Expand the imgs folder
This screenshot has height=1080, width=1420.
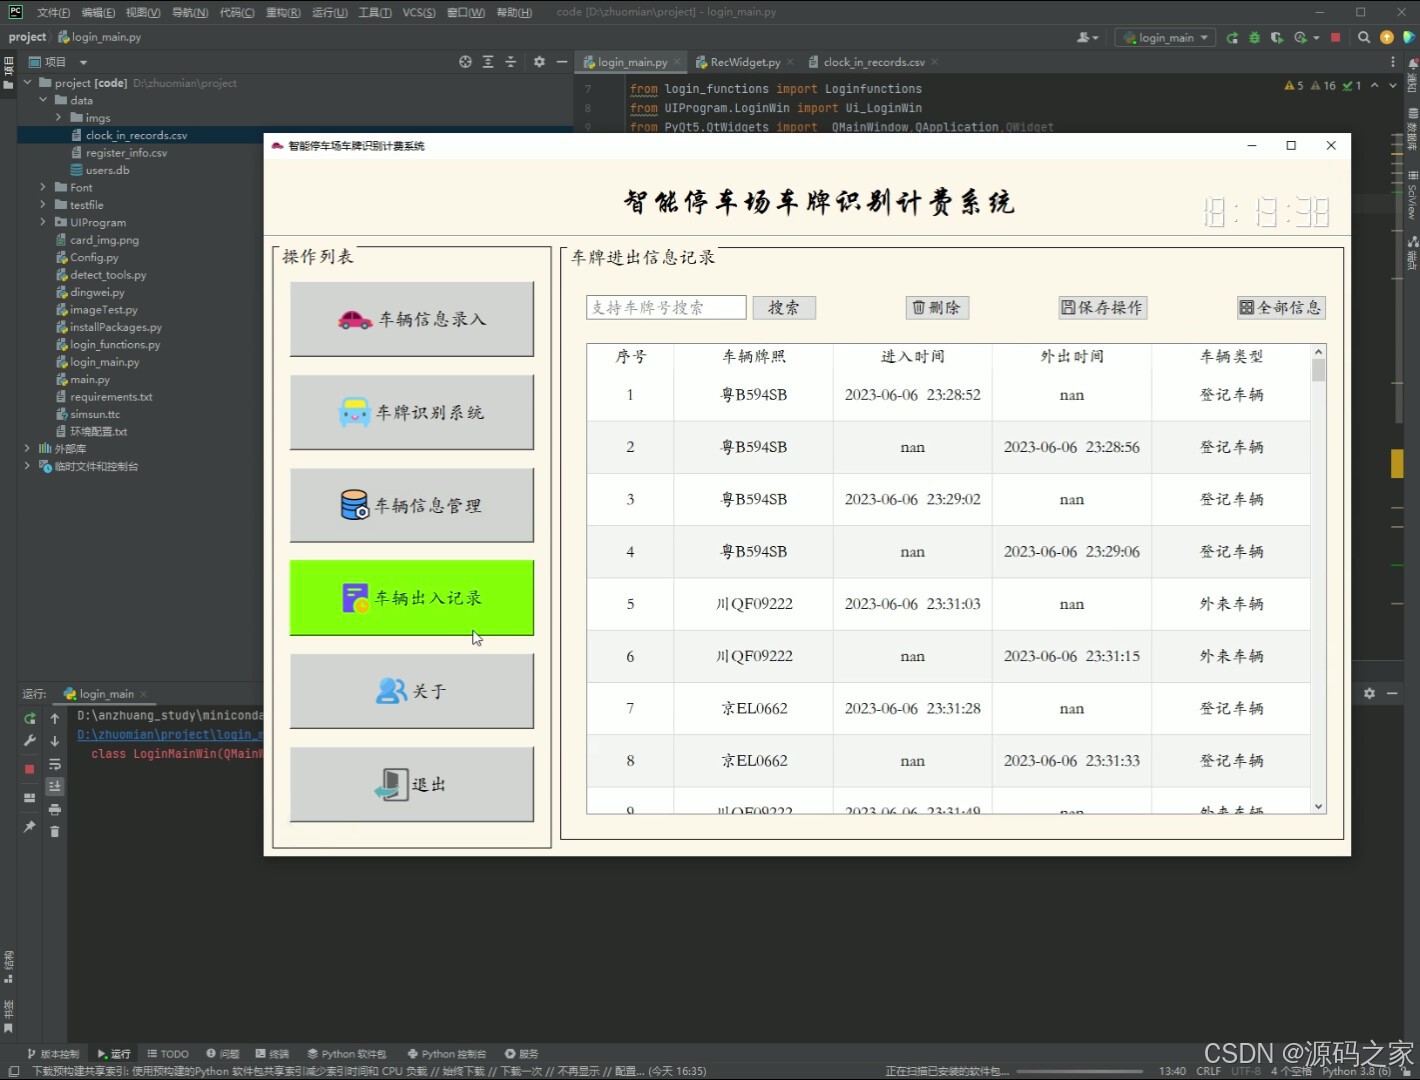point(58,117)
